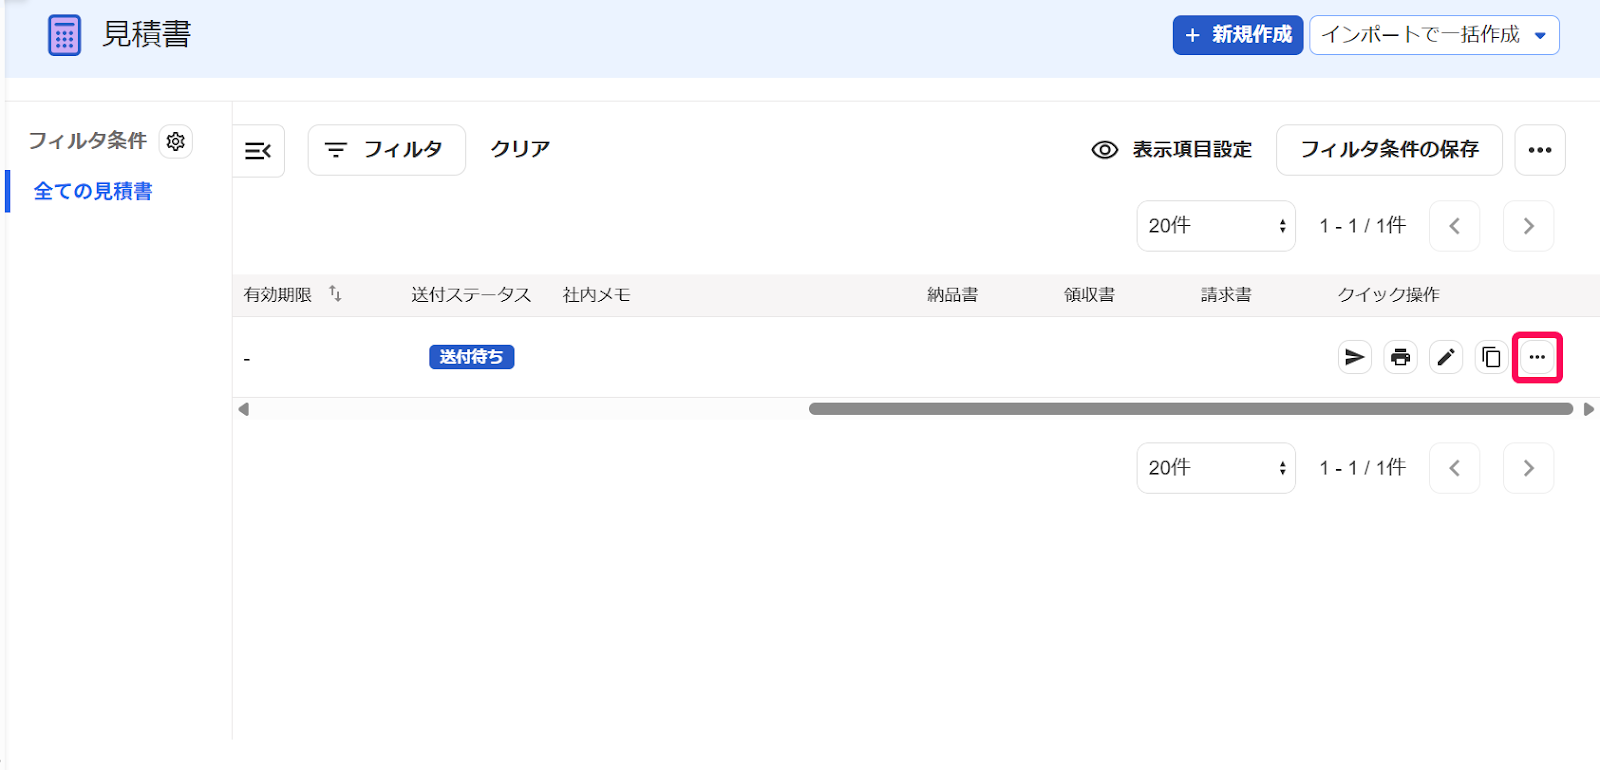Open the フィルタ button
The width and height of the screenshot is (1600, 770).
click(386, 150)
